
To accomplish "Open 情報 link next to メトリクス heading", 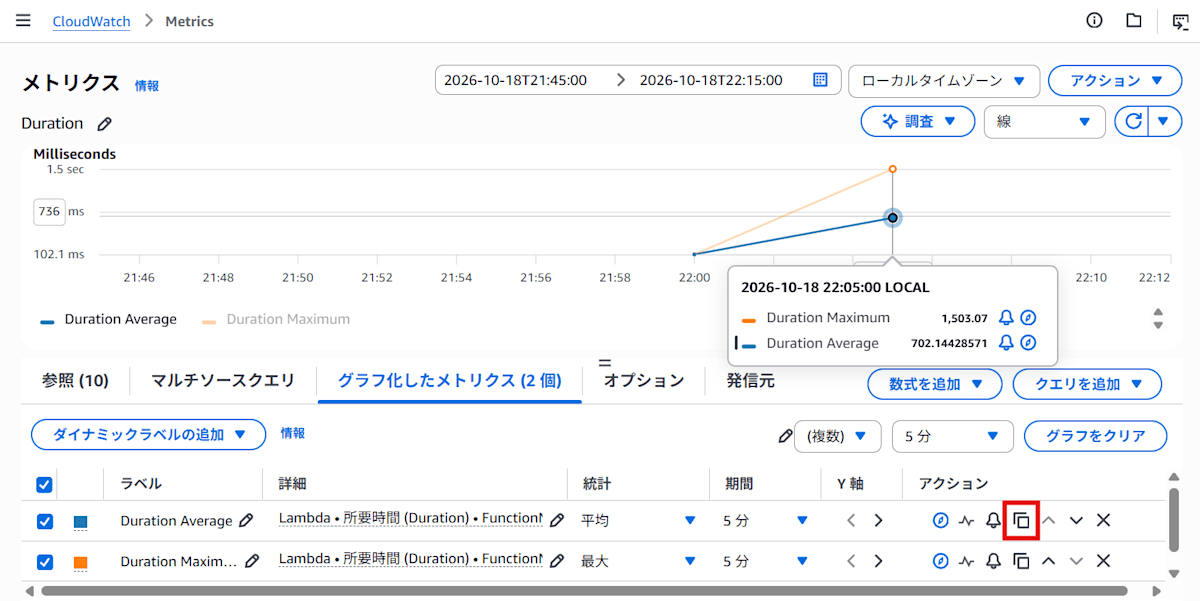I will coord(147,86).
